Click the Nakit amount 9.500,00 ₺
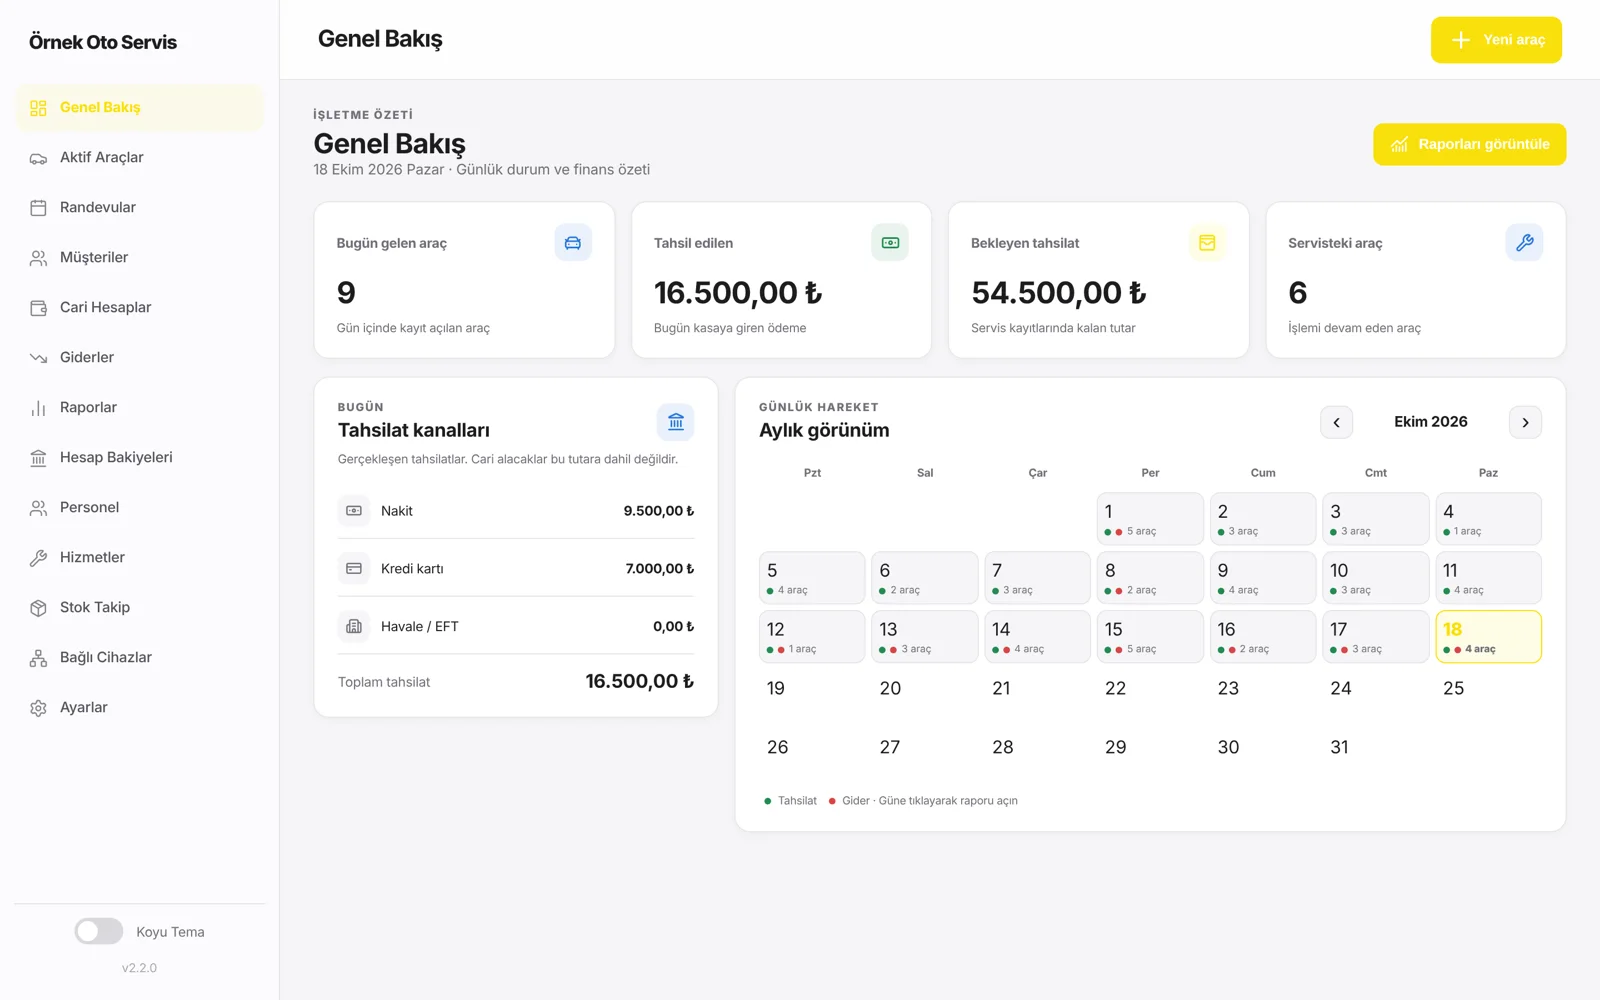Screen dimensions: 1600x1000 (659, 511)
